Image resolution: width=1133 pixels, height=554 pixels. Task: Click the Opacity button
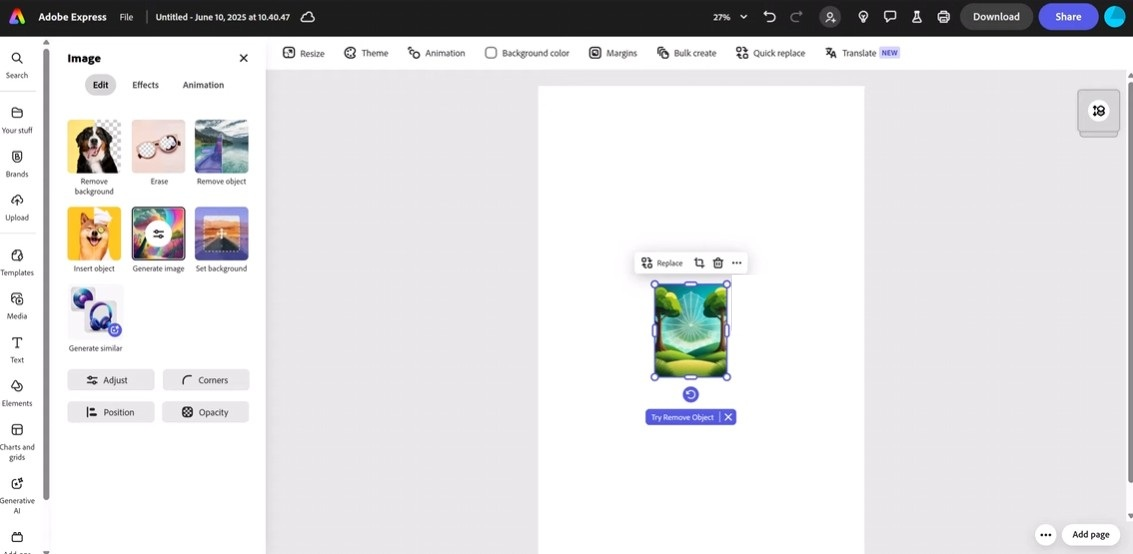tap(206, 412)
